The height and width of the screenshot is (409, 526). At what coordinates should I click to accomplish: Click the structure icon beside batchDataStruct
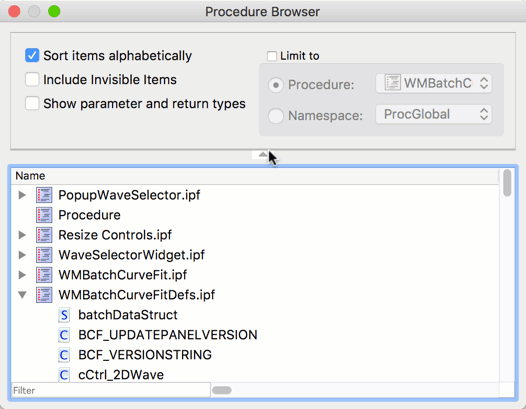[x=64, y=315]
